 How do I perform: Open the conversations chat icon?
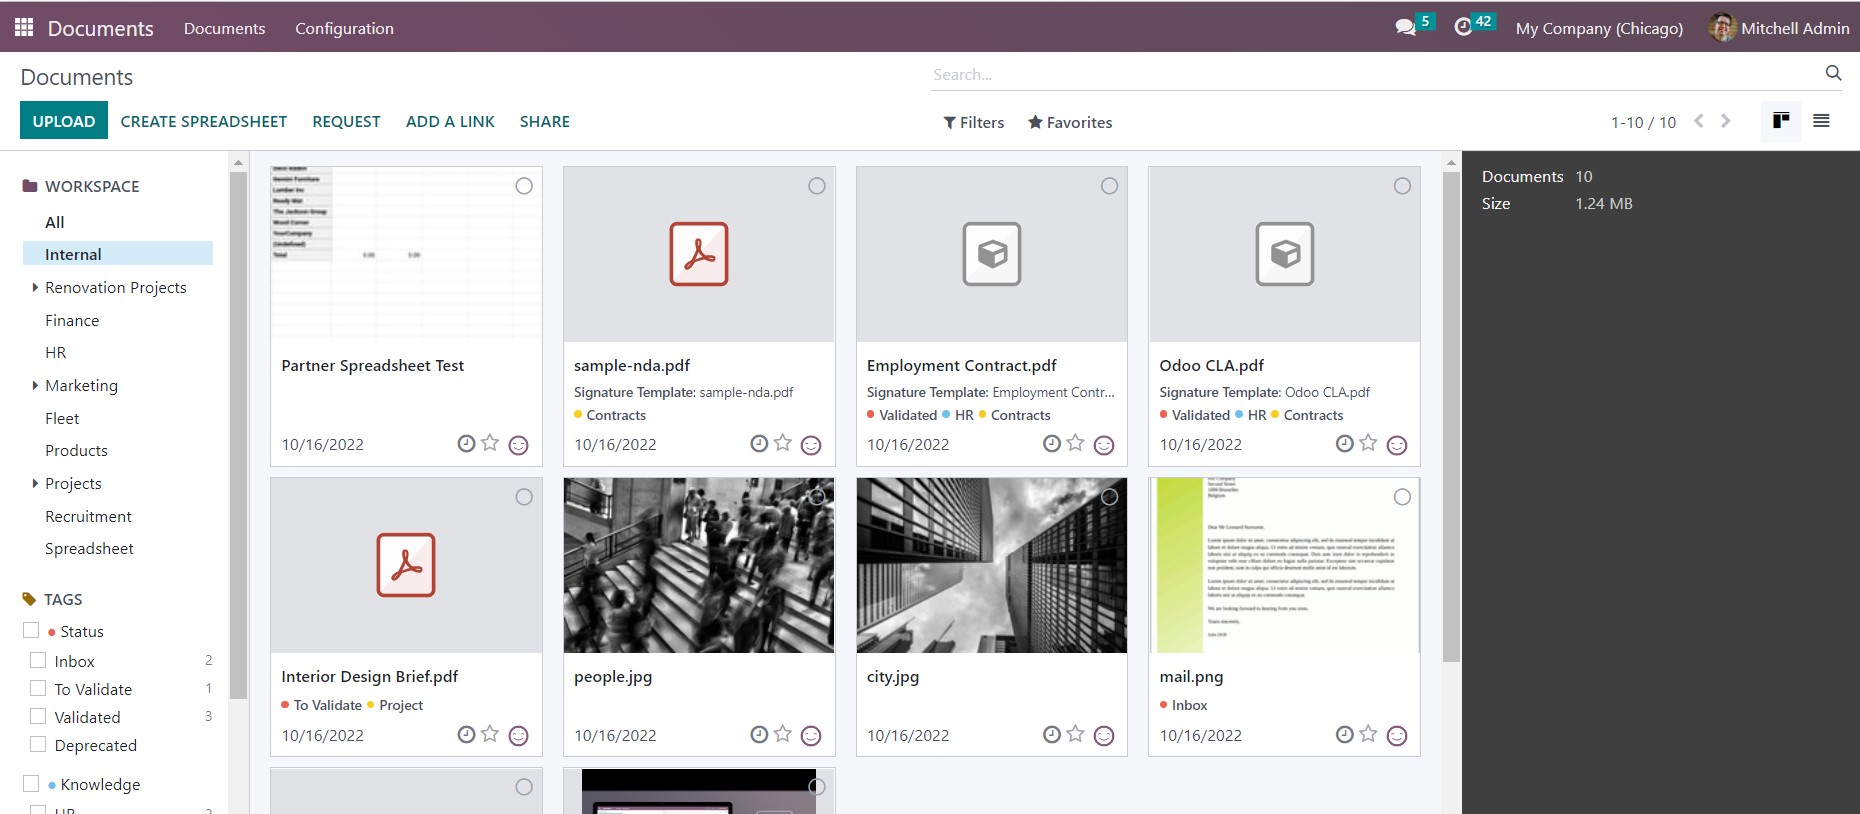click(1406, 27)
